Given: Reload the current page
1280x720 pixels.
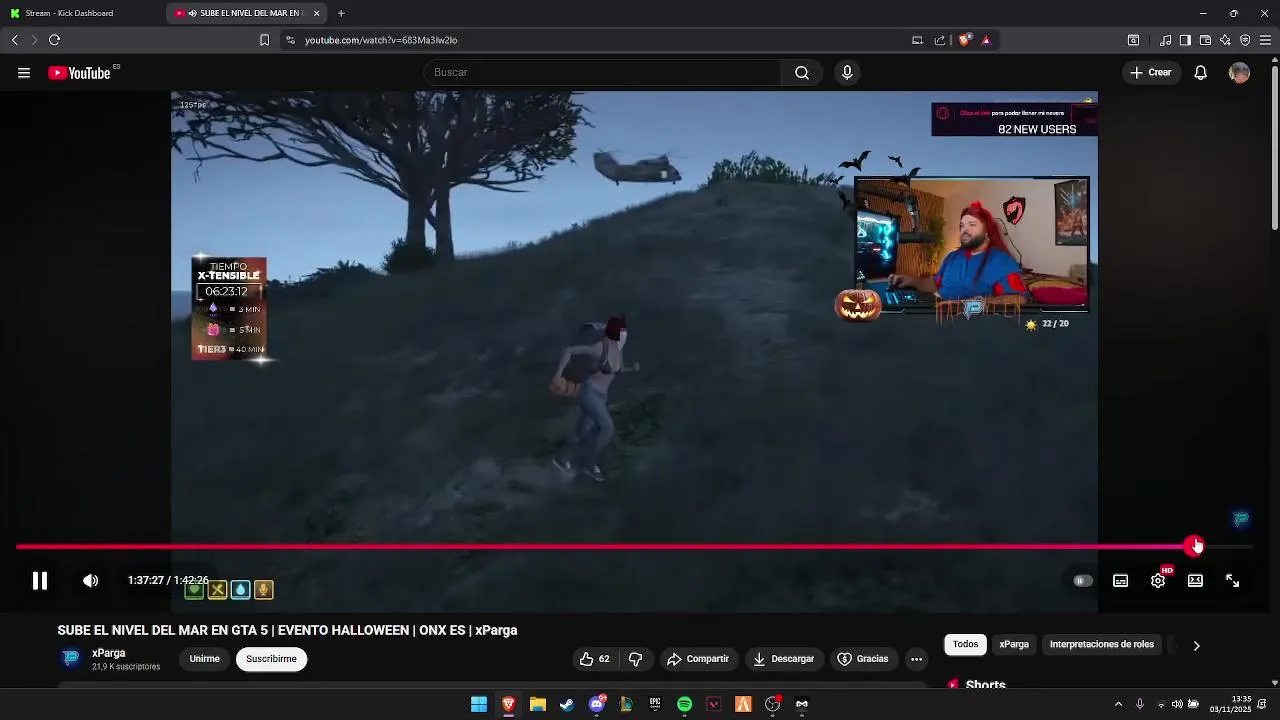Looking at the screenshot, I should pyautogui.click(x=54, y=40).
